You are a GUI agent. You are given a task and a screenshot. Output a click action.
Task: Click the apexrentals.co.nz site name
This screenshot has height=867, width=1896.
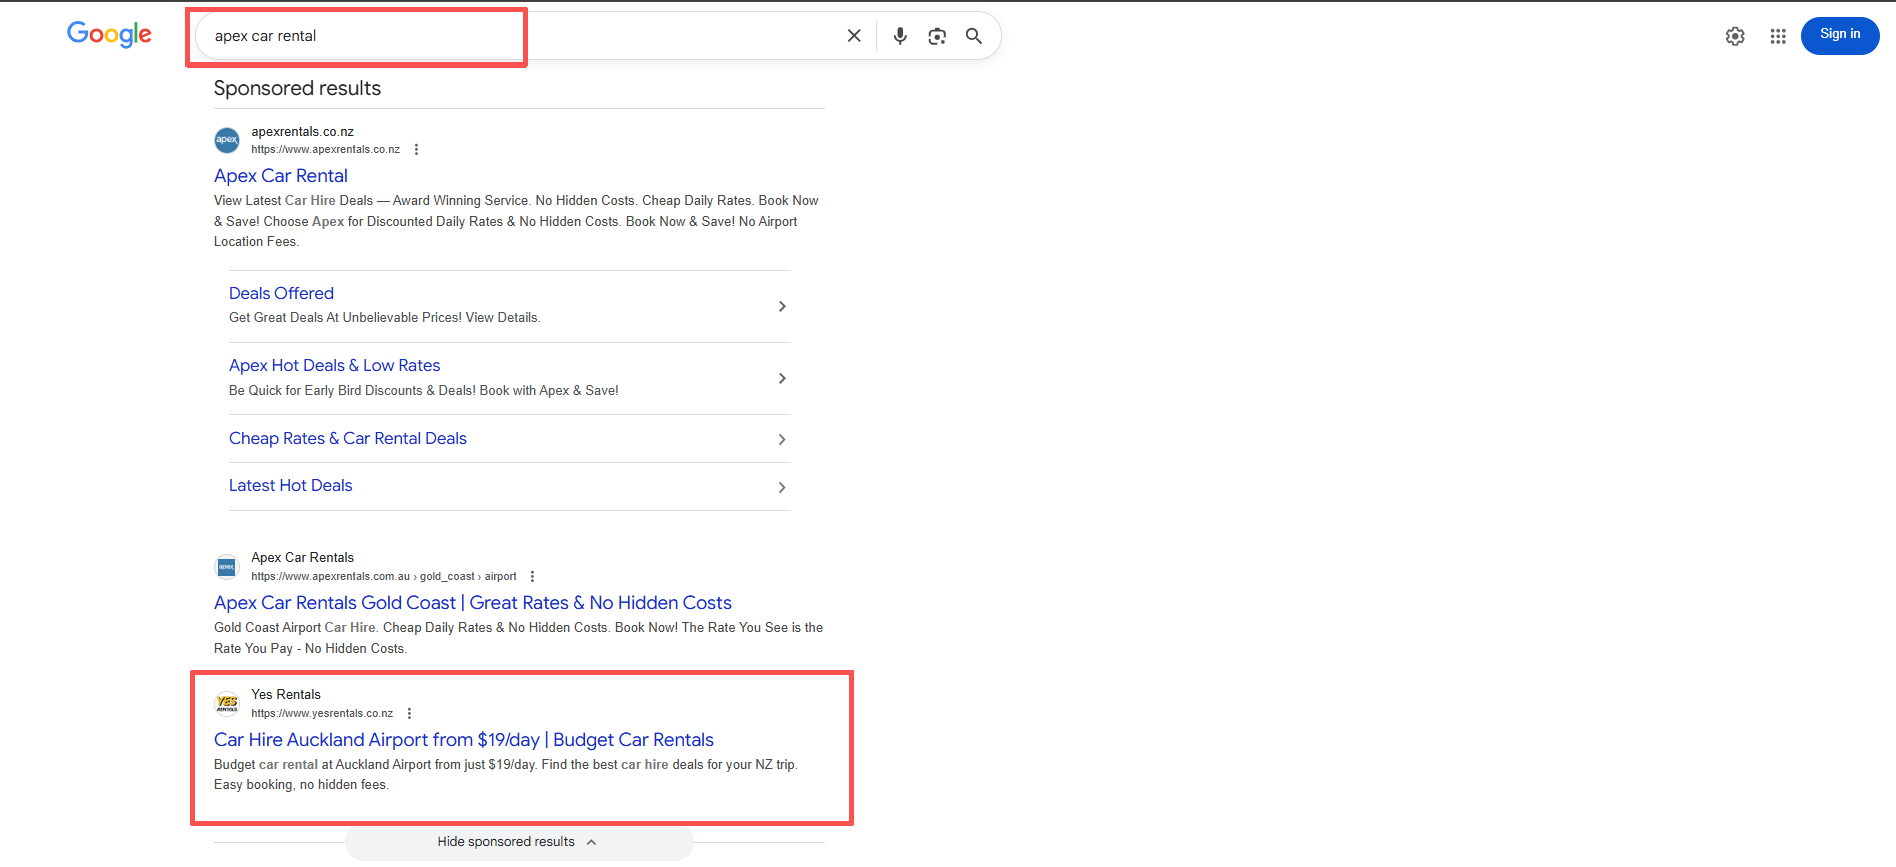click(x=302, y=132)
